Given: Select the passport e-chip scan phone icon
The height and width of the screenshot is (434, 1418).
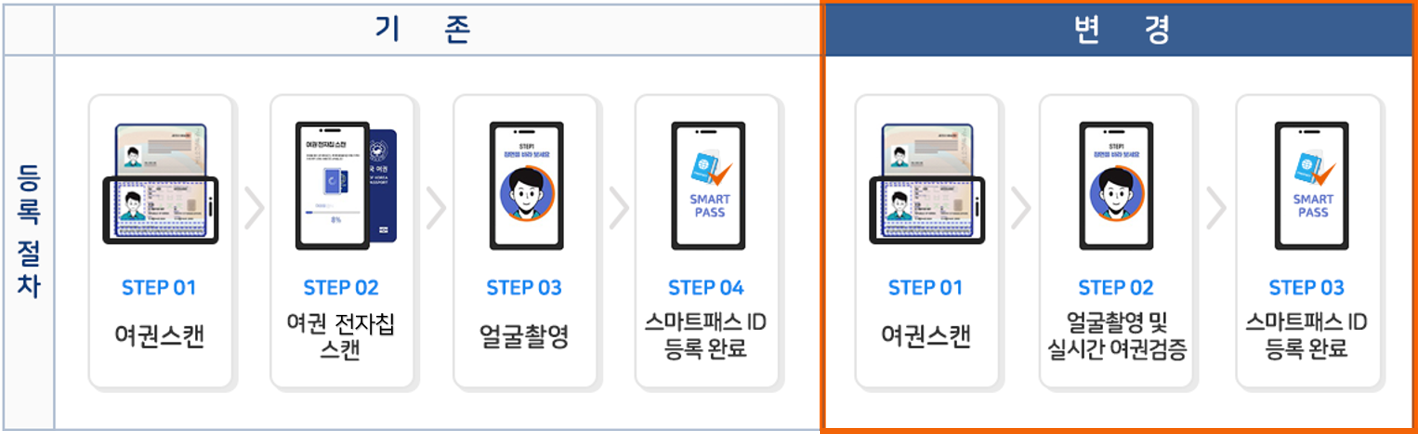Looking at the screenshot, I should point(326,185).
